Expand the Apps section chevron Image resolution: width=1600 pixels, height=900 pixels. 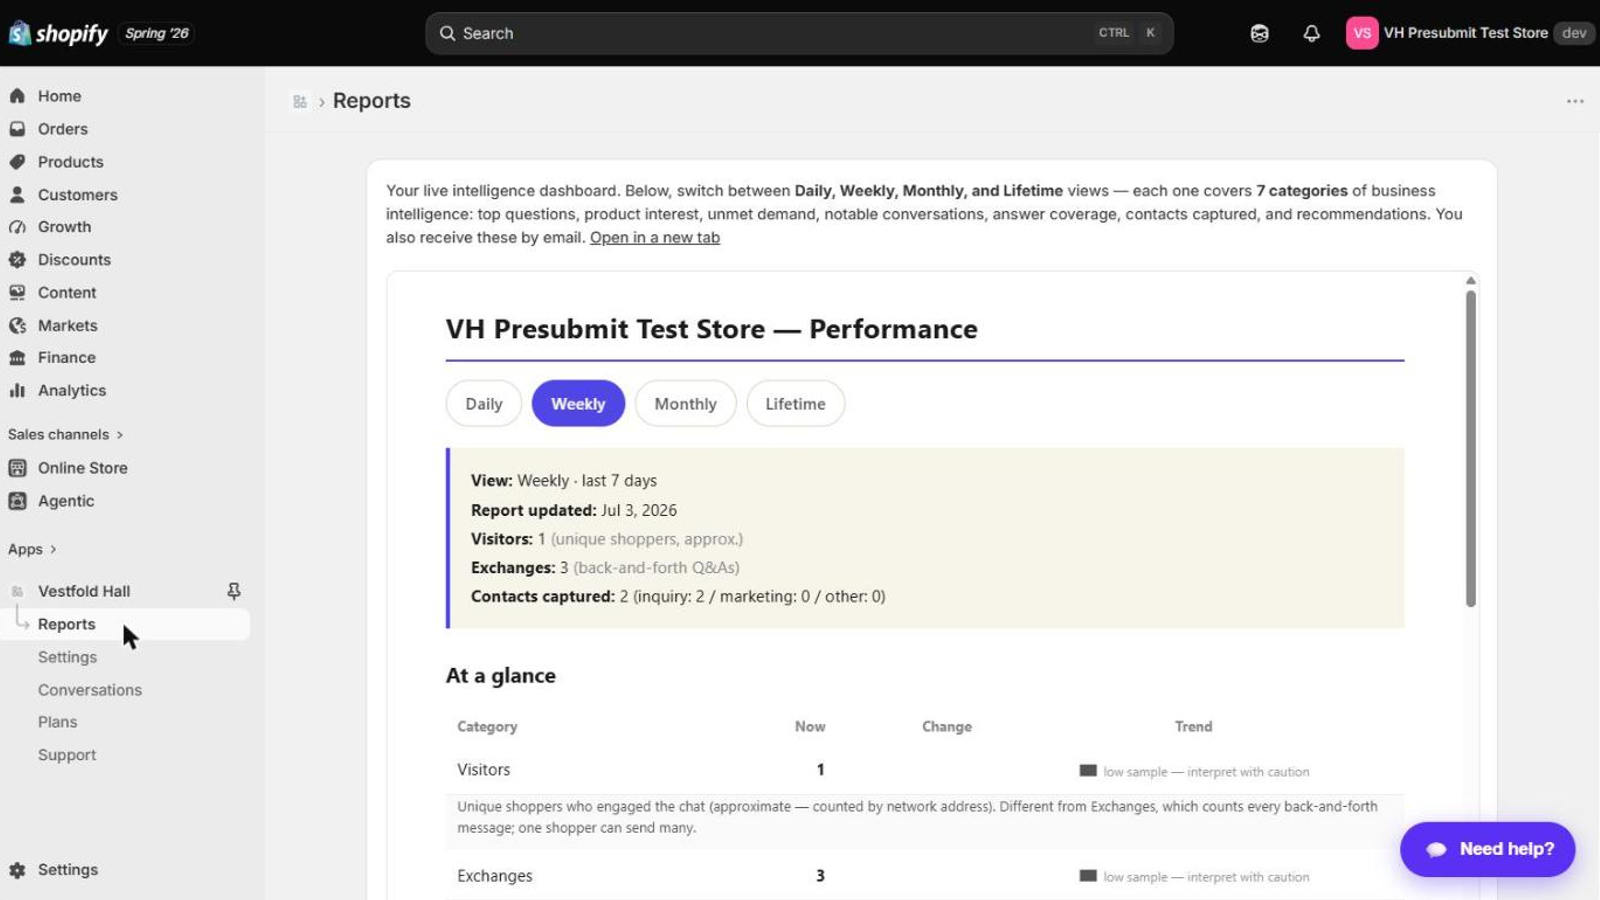[53, 549]
